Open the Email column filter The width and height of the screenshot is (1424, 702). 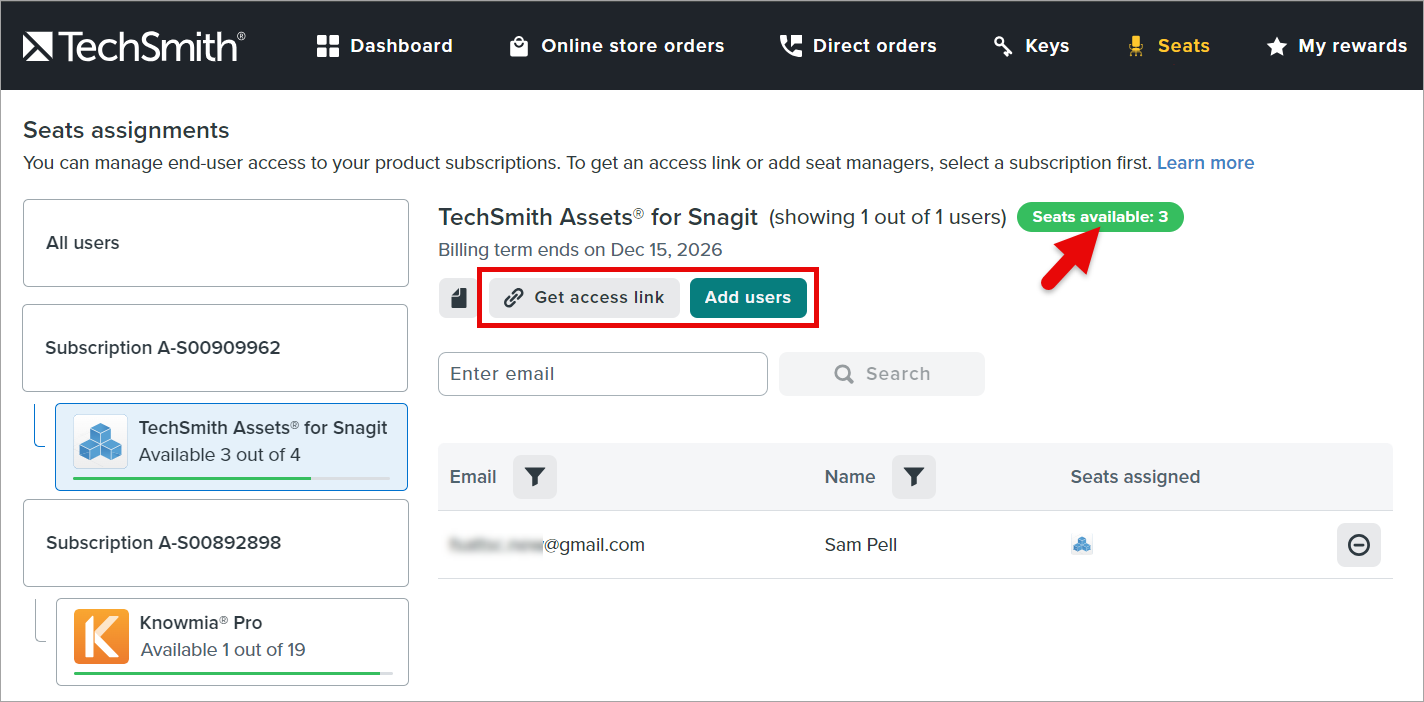[535, 477]
